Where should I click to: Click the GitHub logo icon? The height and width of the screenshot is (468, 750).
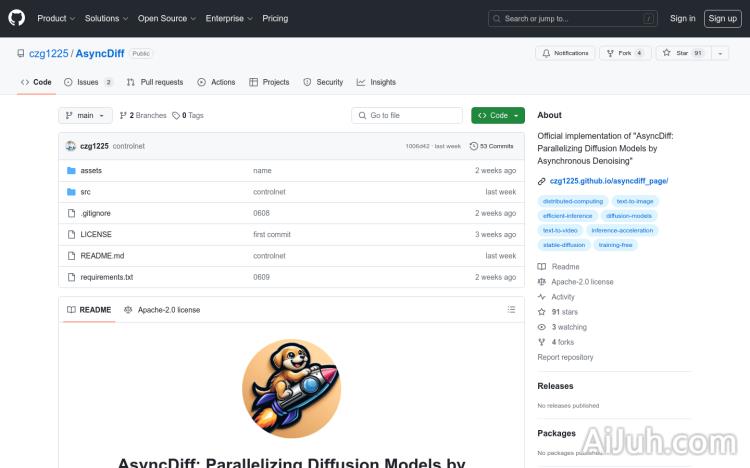(17, 18)
